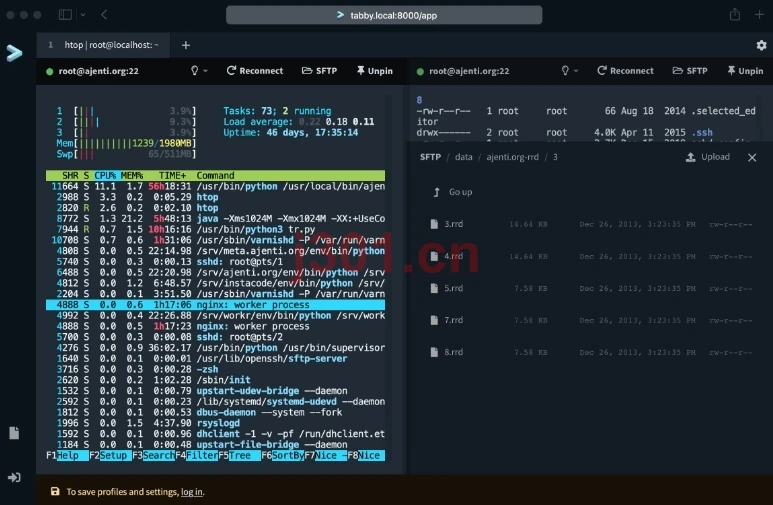Image resolution: width=773 pixels, height=505 pixels.
Task: Expand lightbulb dropdown in left pane
Action: coord(199,71)
